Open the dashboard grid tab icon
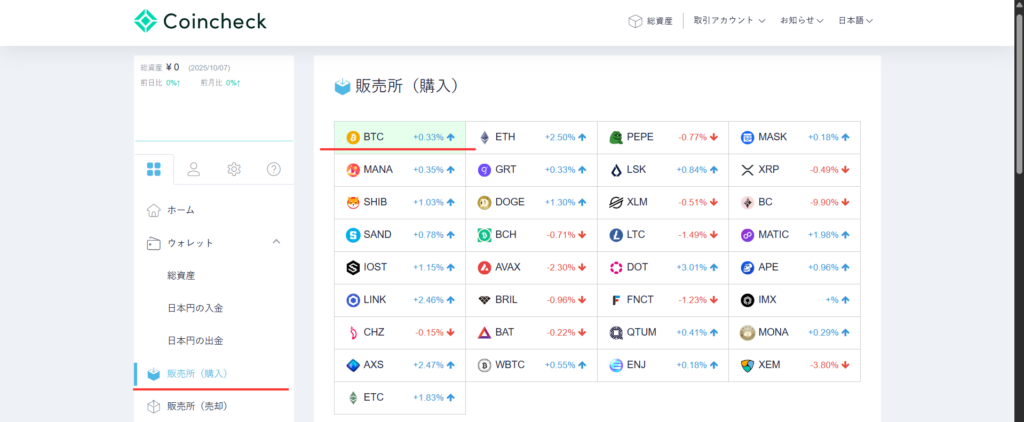This screenshot has width=1024, height=422. [154, 169]
